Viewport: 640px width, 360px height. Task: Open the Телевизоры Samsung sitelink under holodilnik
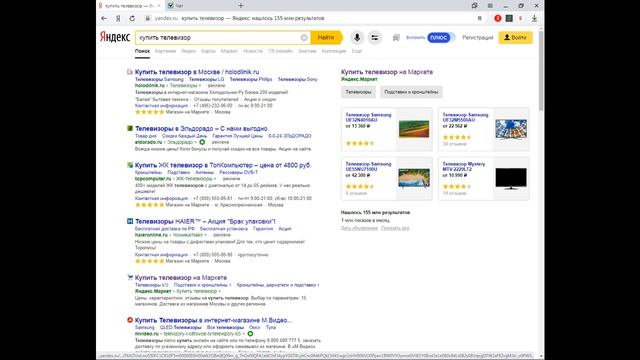pyautogui.click(x=159, y=79)
